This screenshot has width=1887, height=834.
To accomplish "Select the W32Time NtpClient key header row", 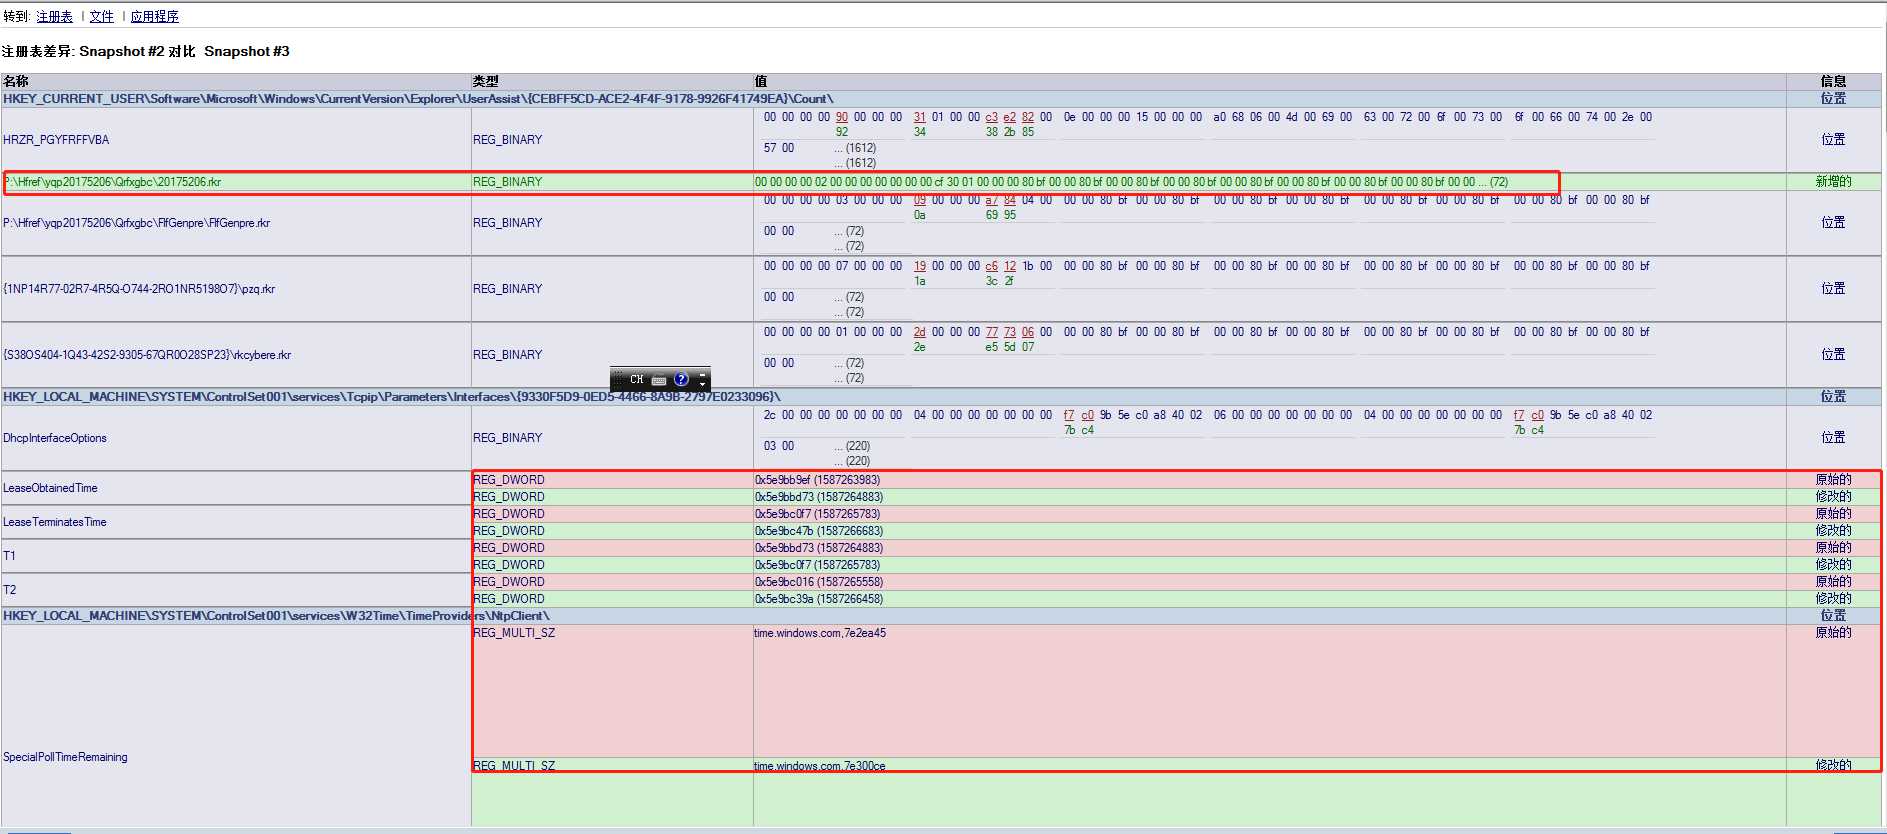I will pos(941,616).
